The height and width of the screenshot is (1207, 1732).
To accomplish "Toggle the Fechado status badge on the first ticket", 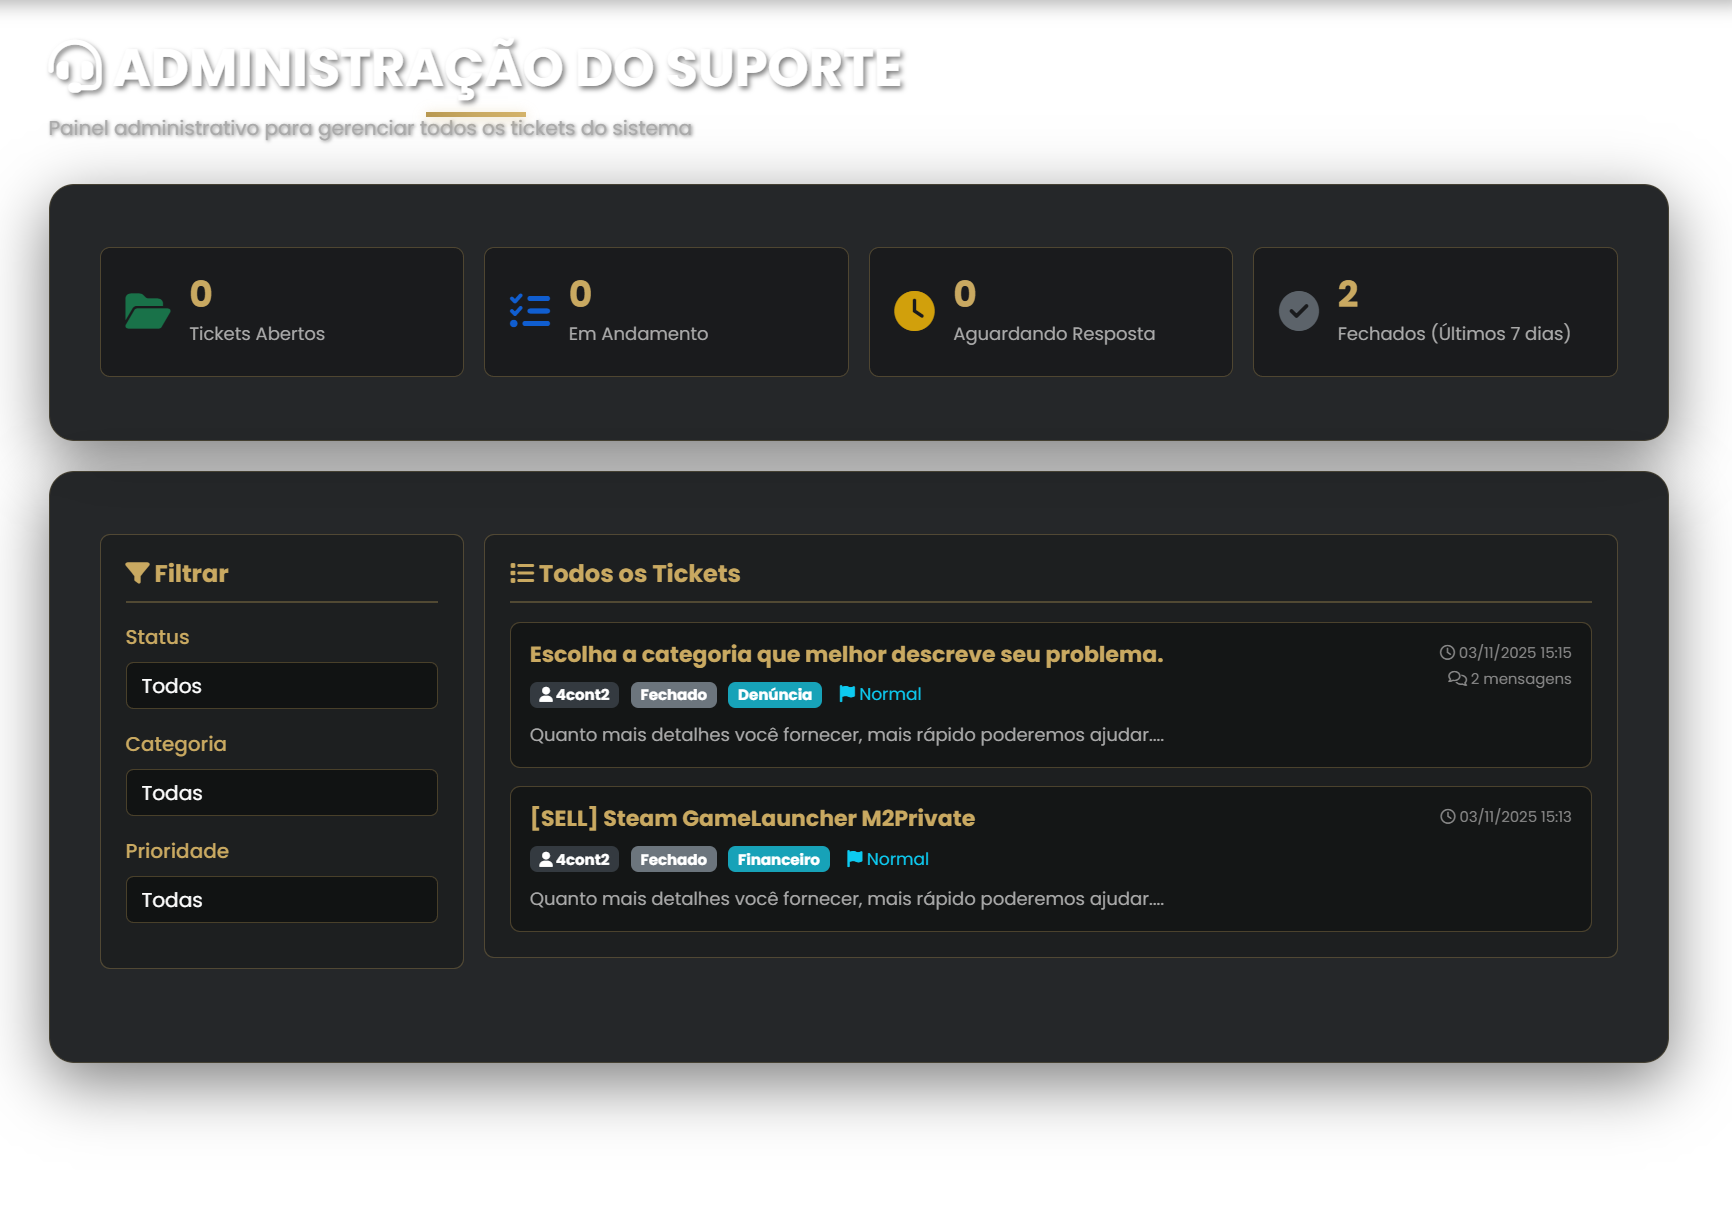I will [x=673, y=694].
